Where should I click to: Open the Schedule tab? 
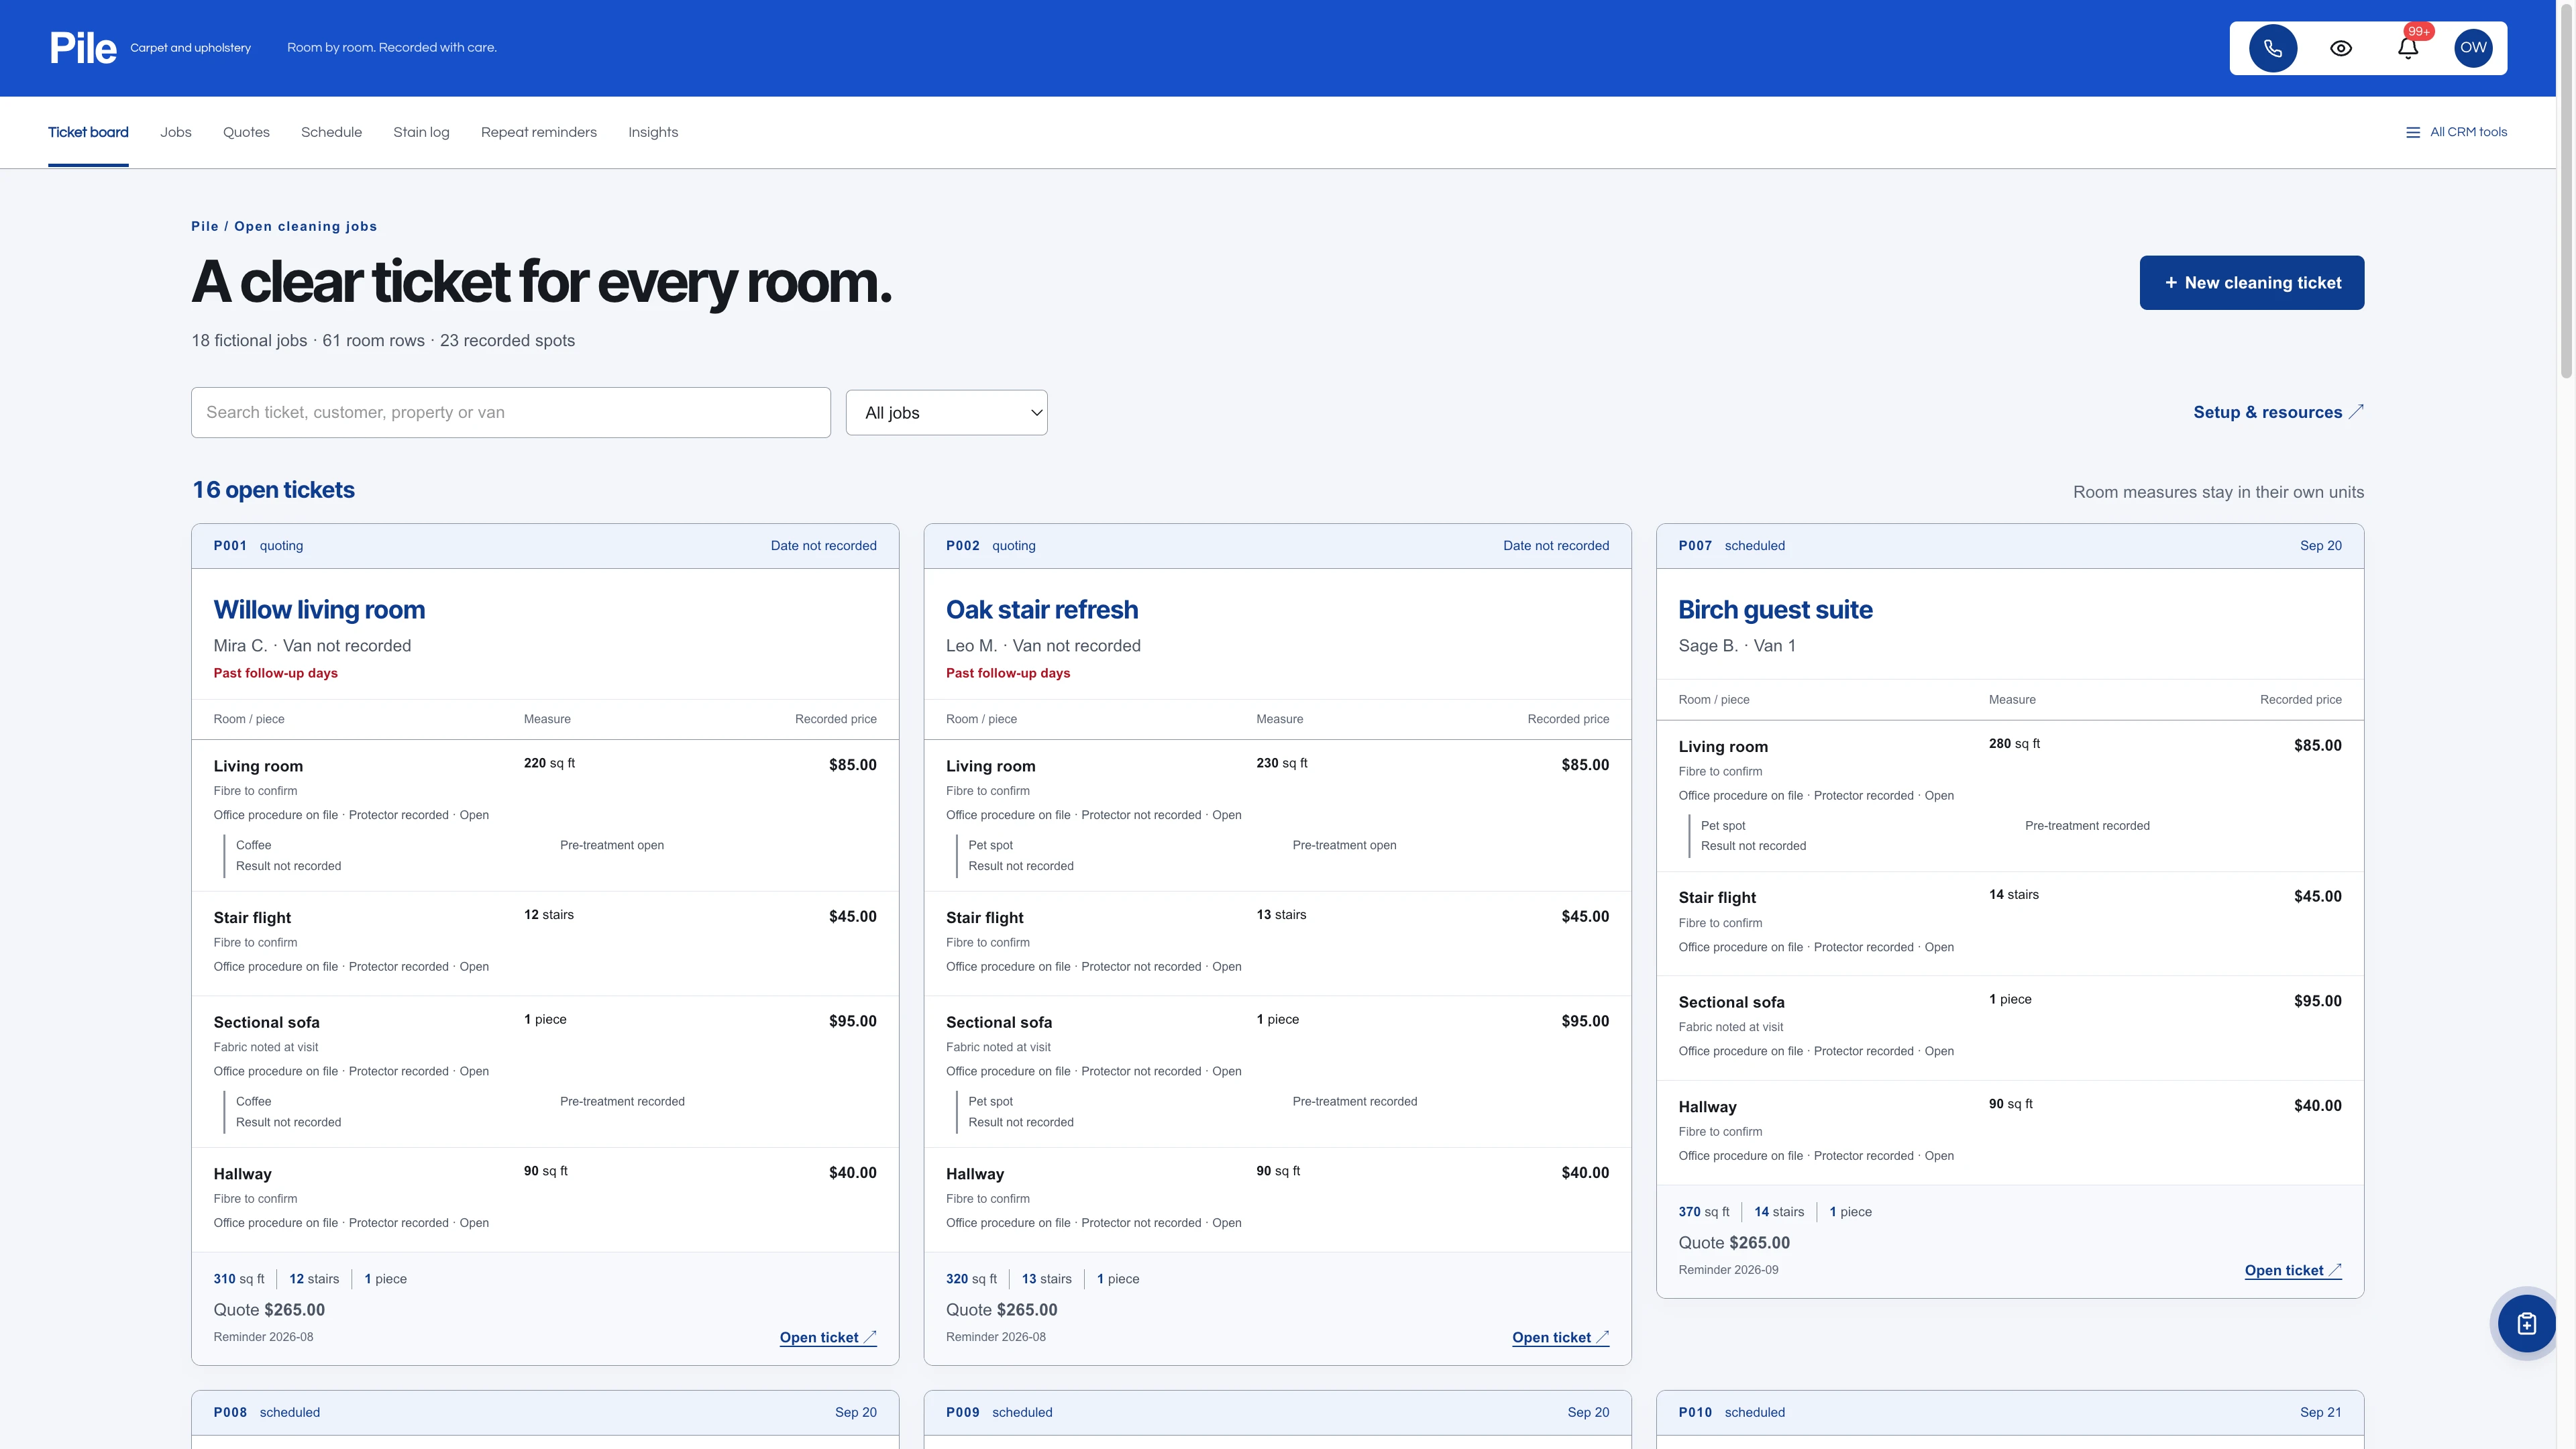click(331, 132)
